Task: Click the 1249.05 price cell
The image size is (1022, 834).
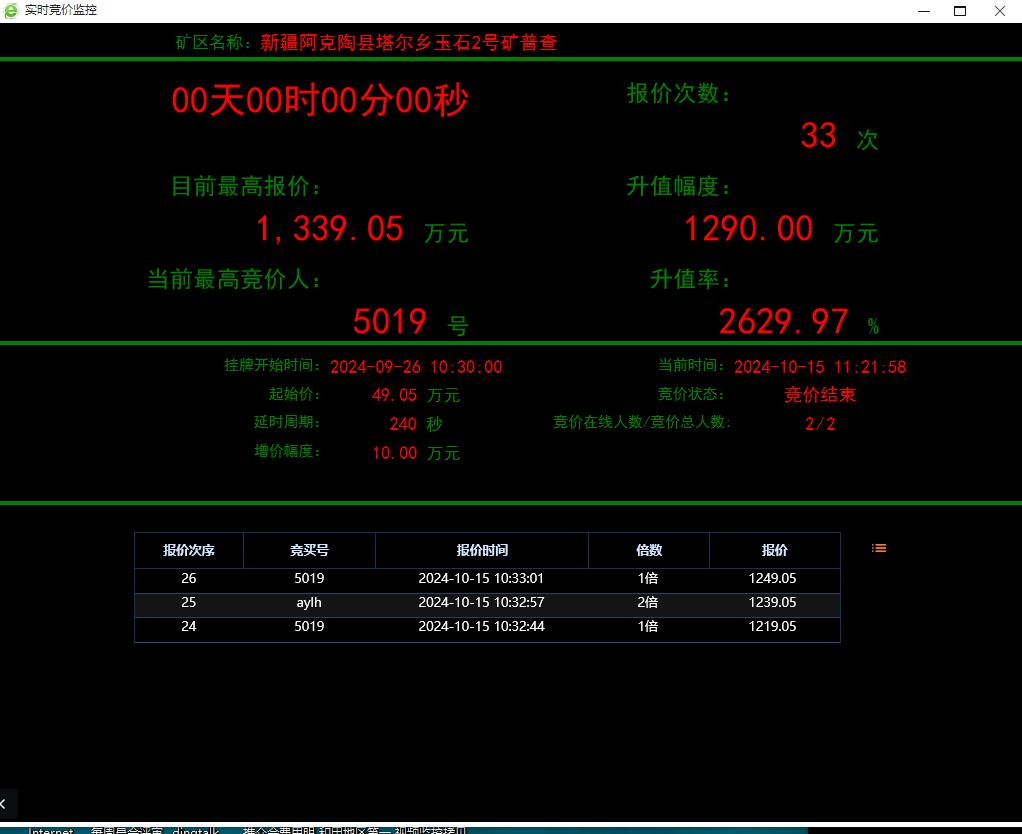Action: 772,579
